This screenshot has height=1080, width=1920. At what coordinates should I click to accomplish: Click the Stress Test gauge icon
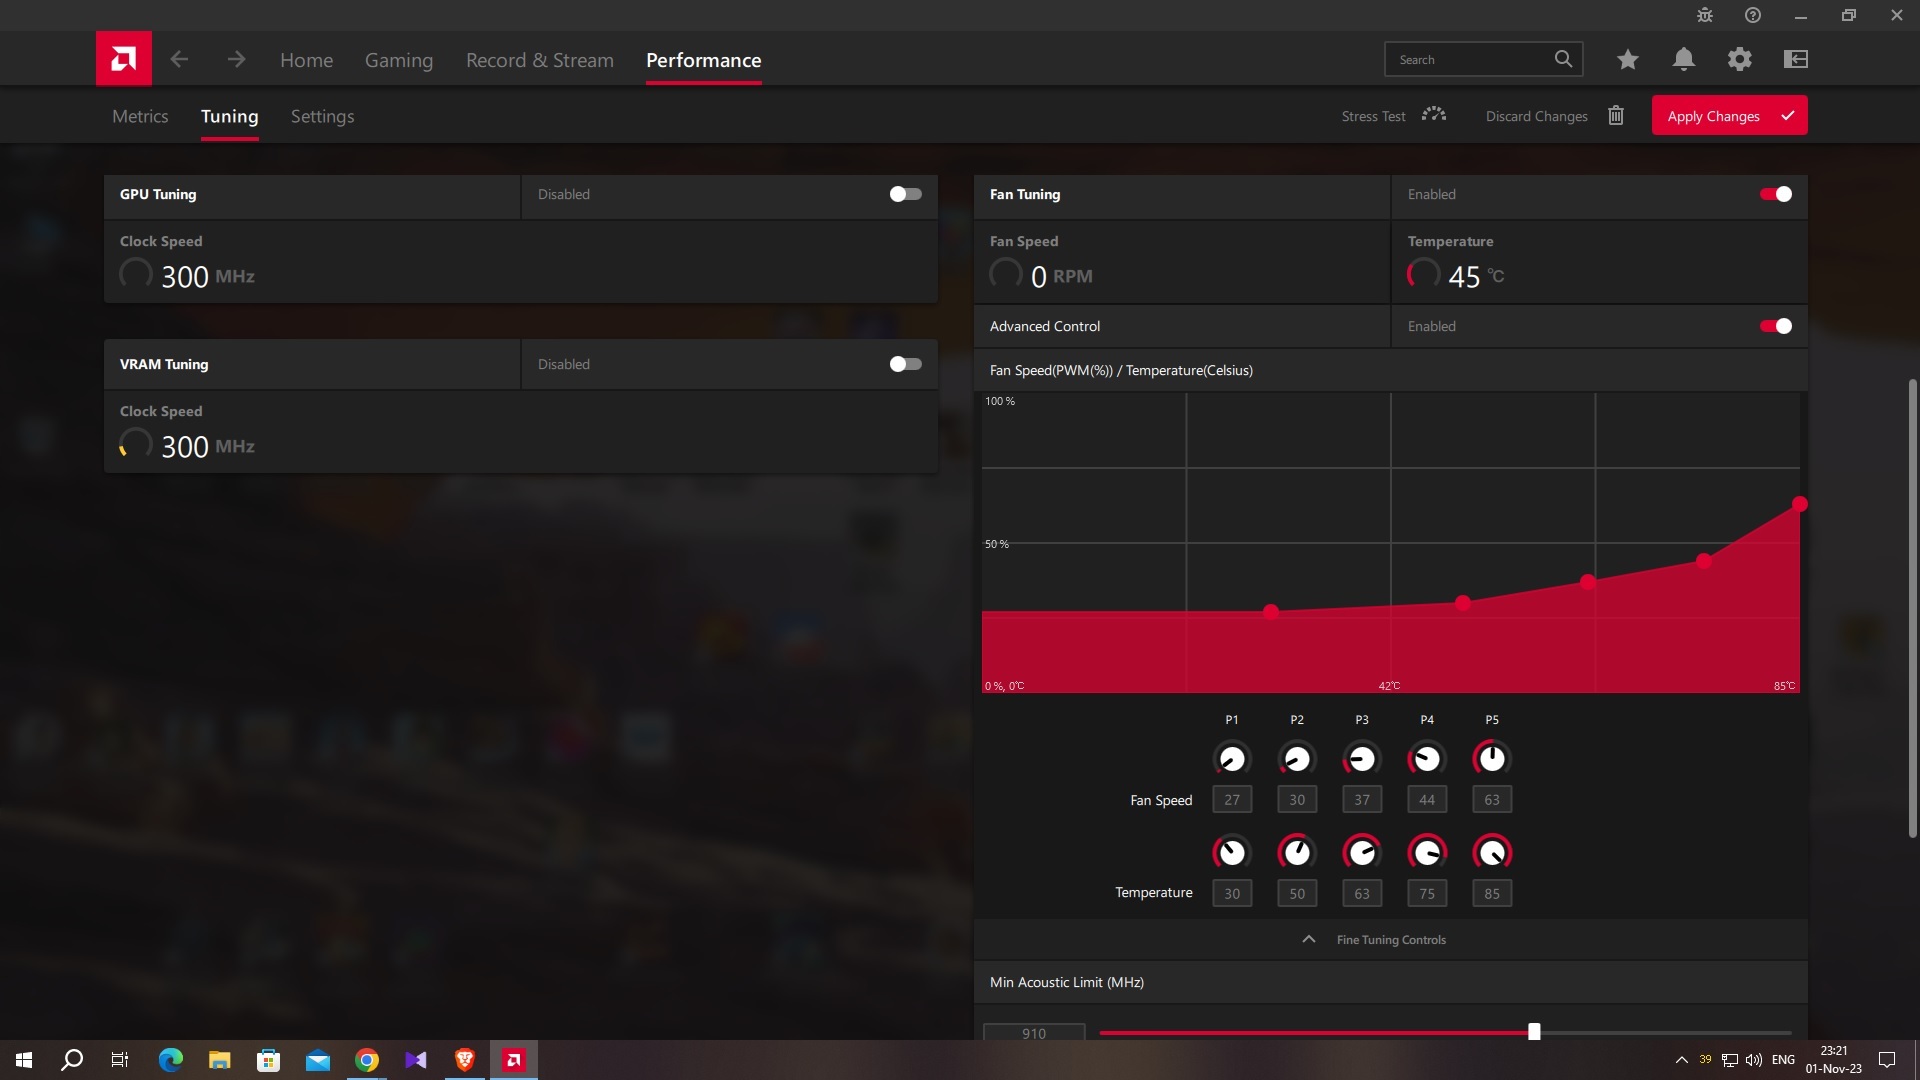pos(1434,115)
